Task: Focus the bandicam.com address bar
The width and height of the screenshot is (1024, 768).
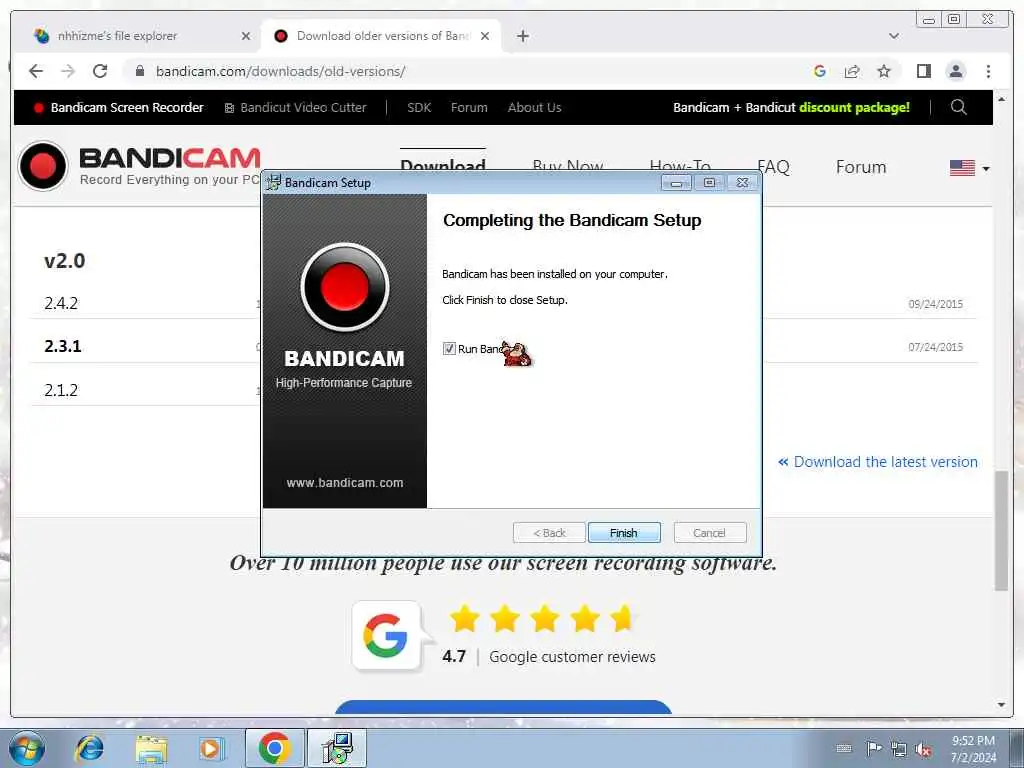Action: [457, 71]
